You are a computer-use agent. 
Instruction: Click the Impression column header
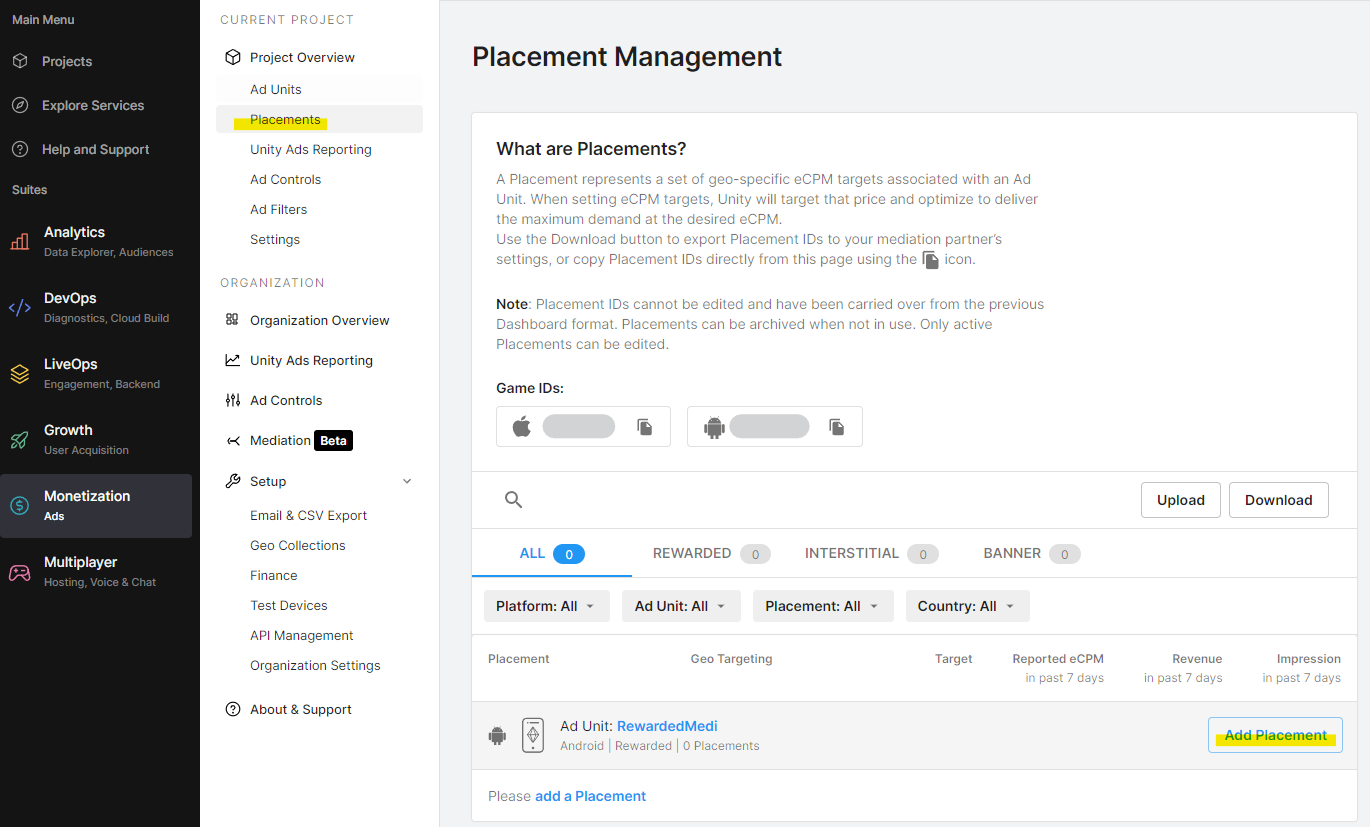click(1309, 659)
